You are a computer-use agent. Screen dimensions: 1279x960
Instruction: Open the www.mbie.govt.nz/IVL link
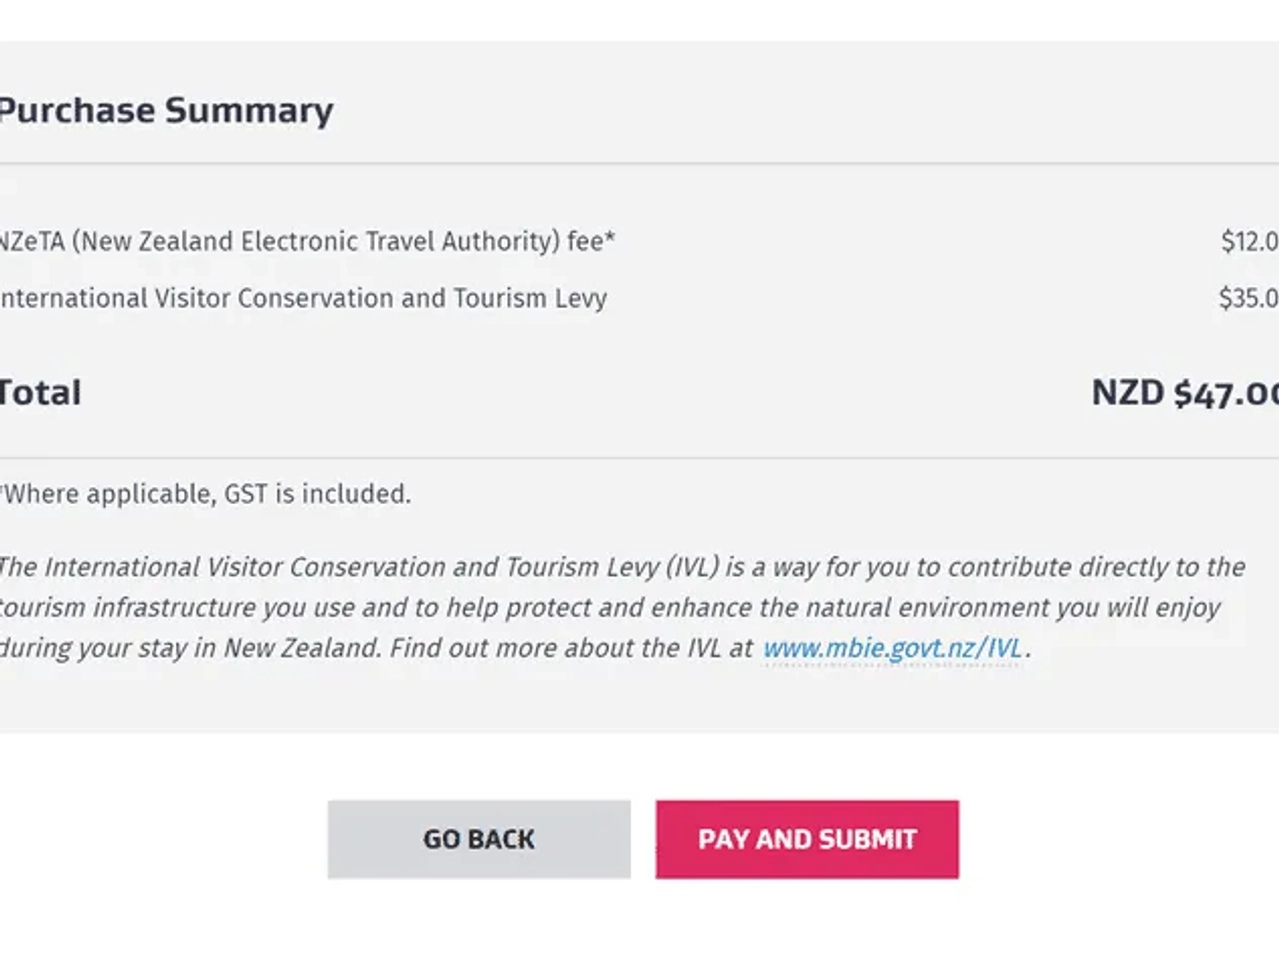click(892, 648)
